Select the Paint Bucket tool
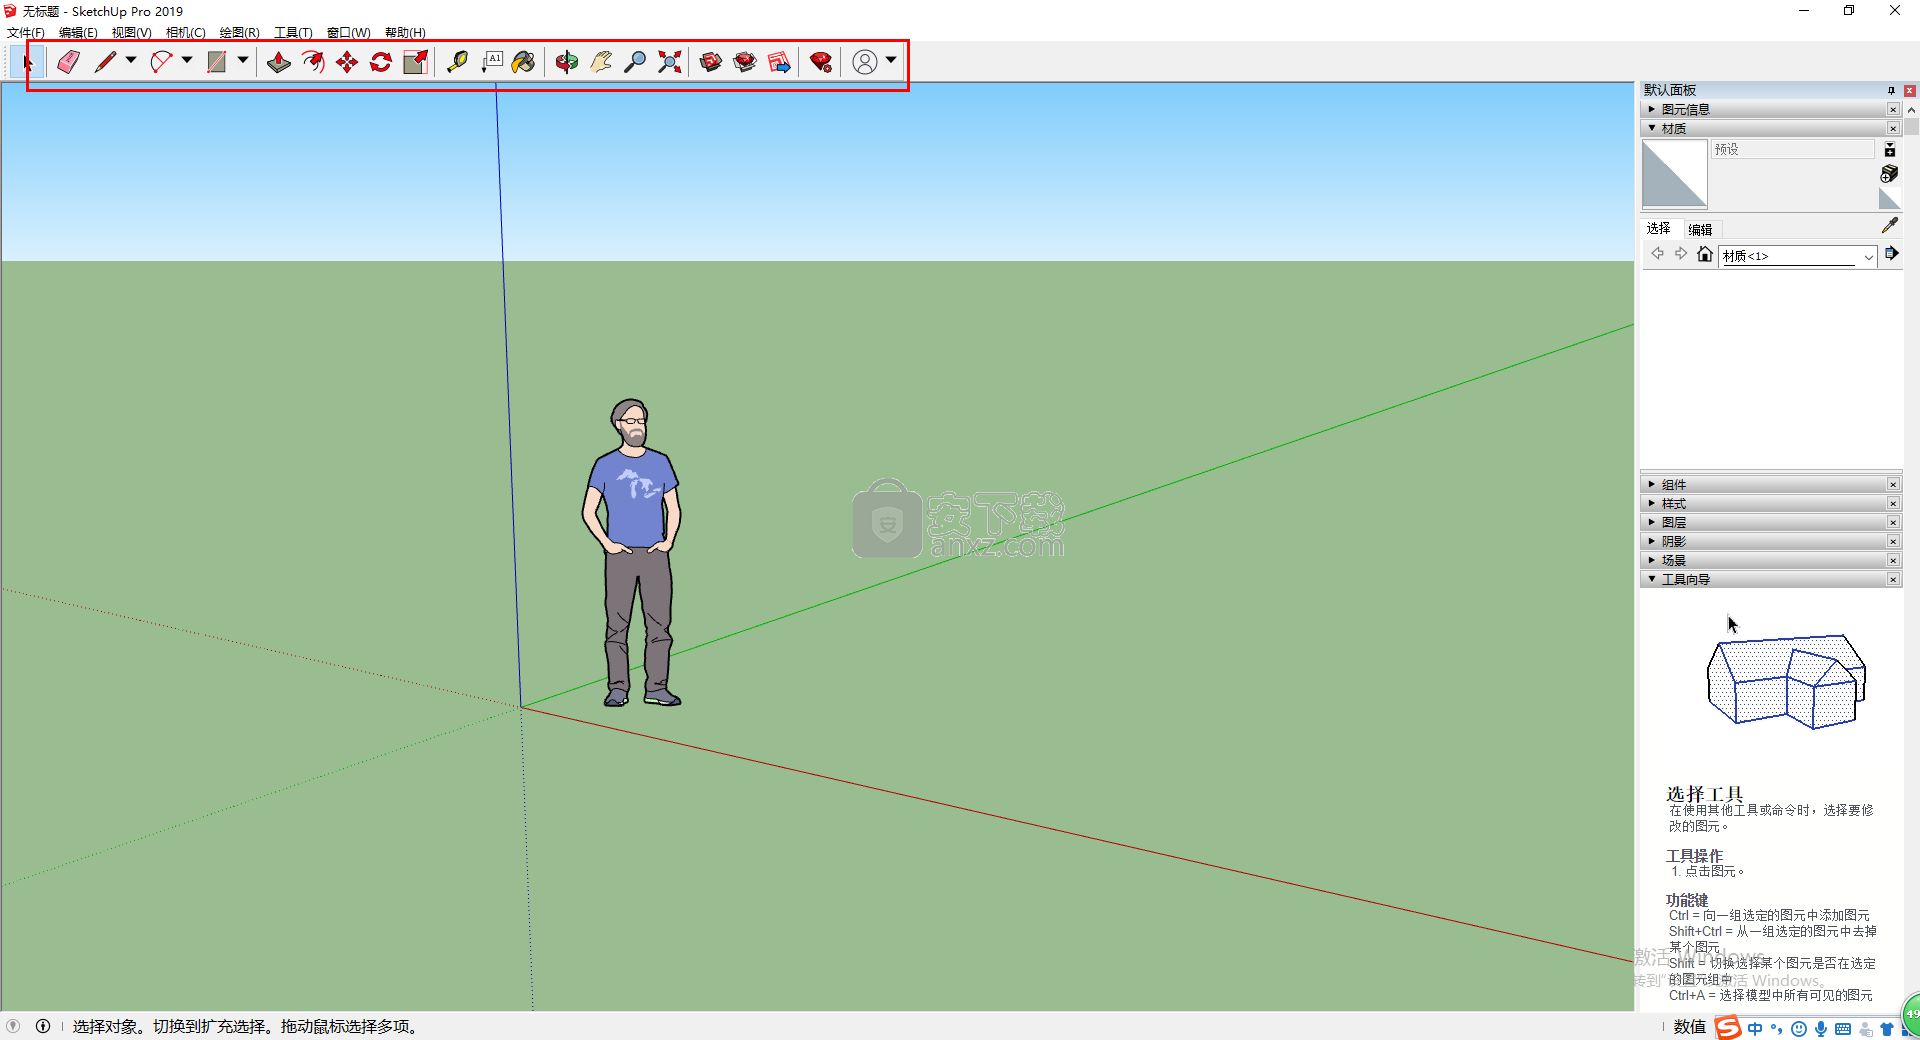 coord(523,62)
